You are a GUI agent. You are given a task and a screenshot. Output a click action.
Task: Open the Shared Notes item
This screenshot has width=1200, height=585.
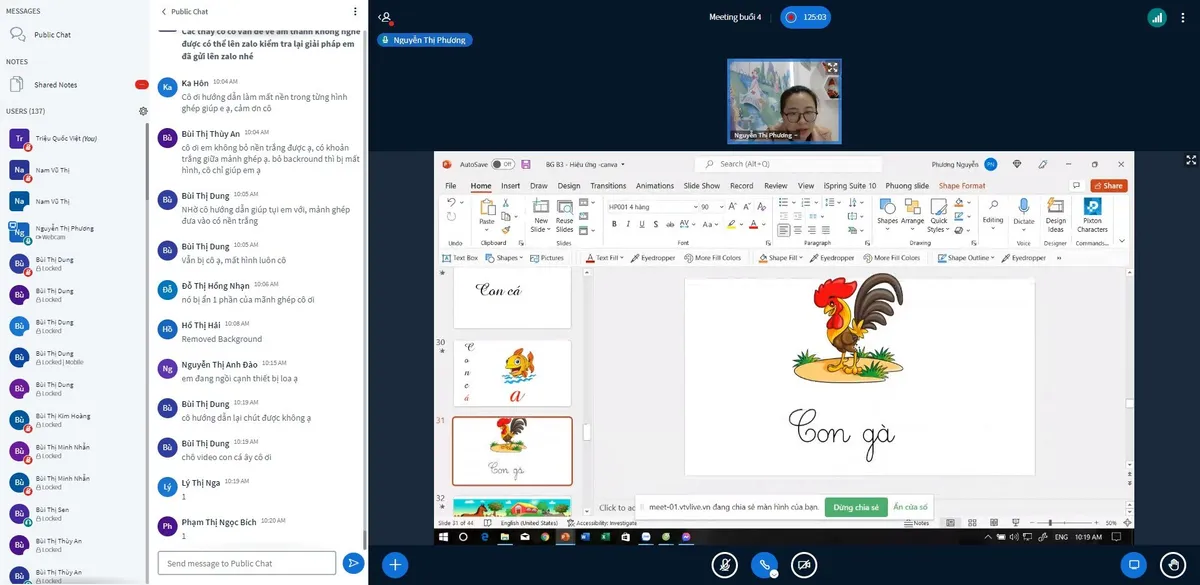coord(55,85)
